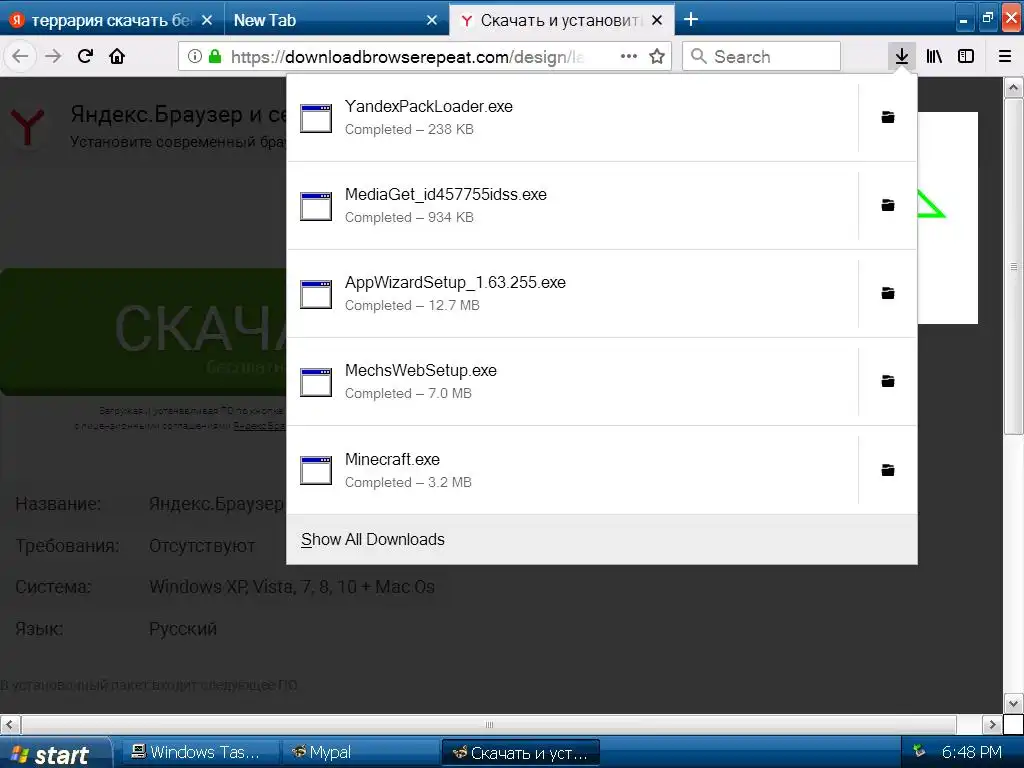Viewport: 1024px width, 768px height.
Task: Click the MechsWebSetup.exe file icon
Action: (316, 383)
